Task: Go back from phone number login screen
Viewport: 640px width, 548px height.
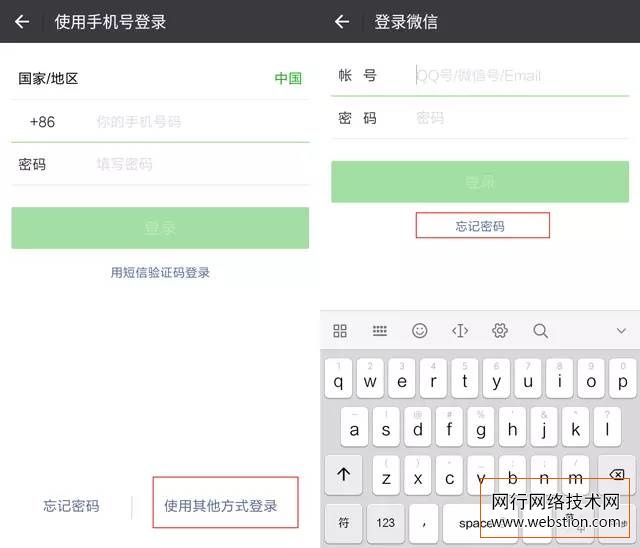Action: point(22,22)
